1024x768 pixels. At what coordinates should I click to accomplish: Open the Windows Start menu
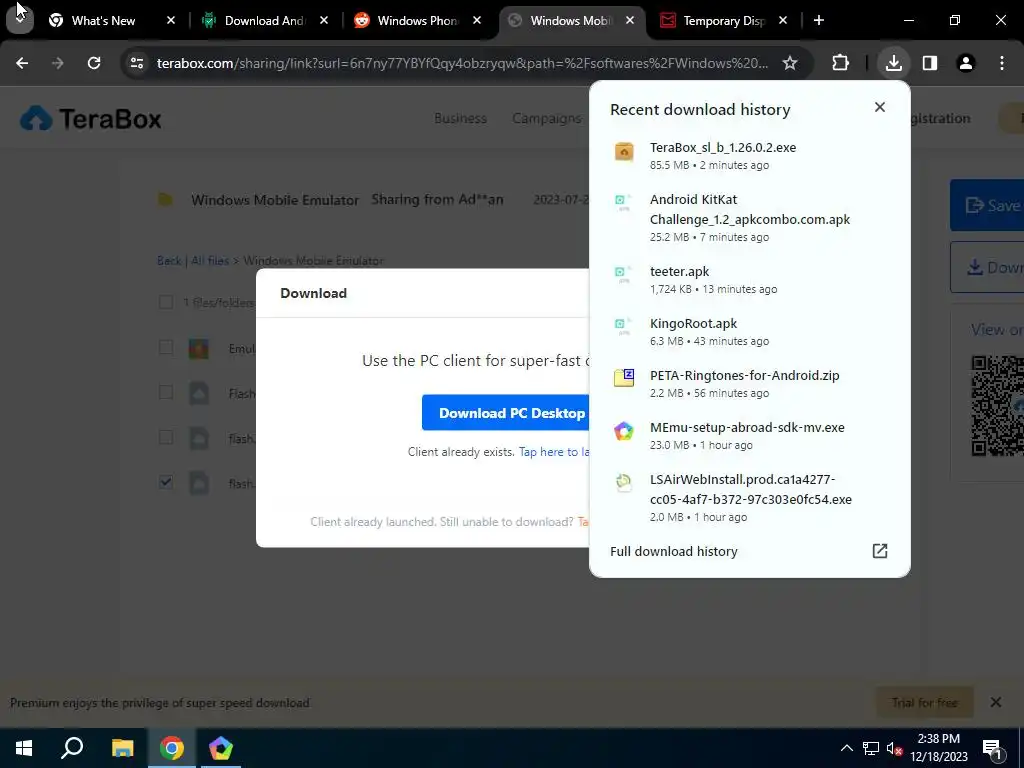tap(24, 748)
